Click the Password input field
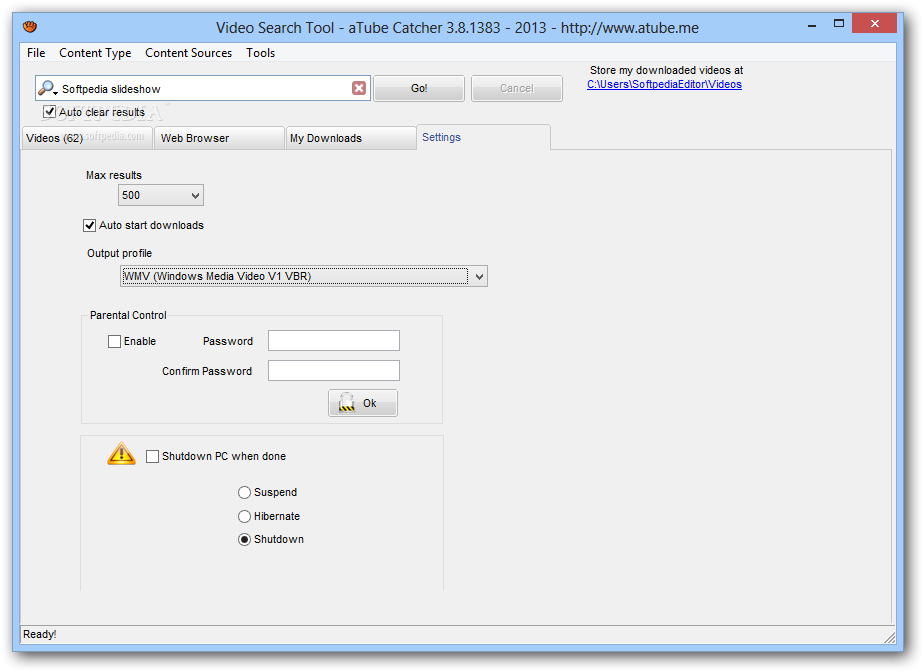924x672 pixels. click(334, 341)
